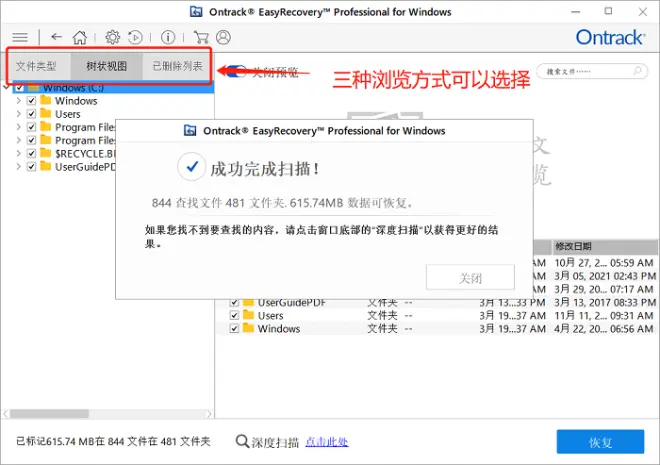
Task: Maximize the EasyRecovery window
Action: click(608, 11)
